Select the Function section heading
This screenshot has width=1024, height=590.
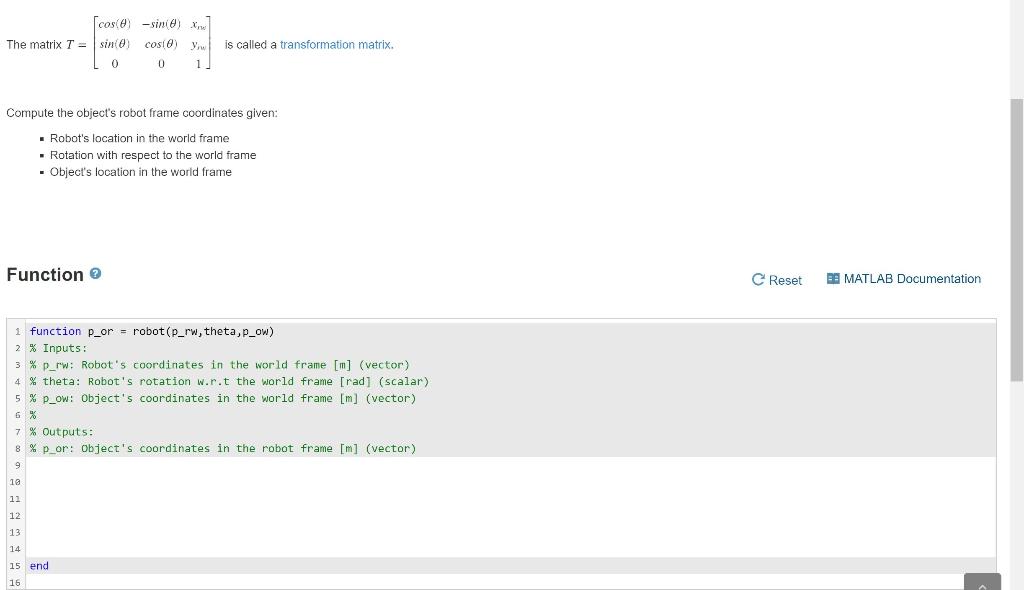[x=45, y=274]
